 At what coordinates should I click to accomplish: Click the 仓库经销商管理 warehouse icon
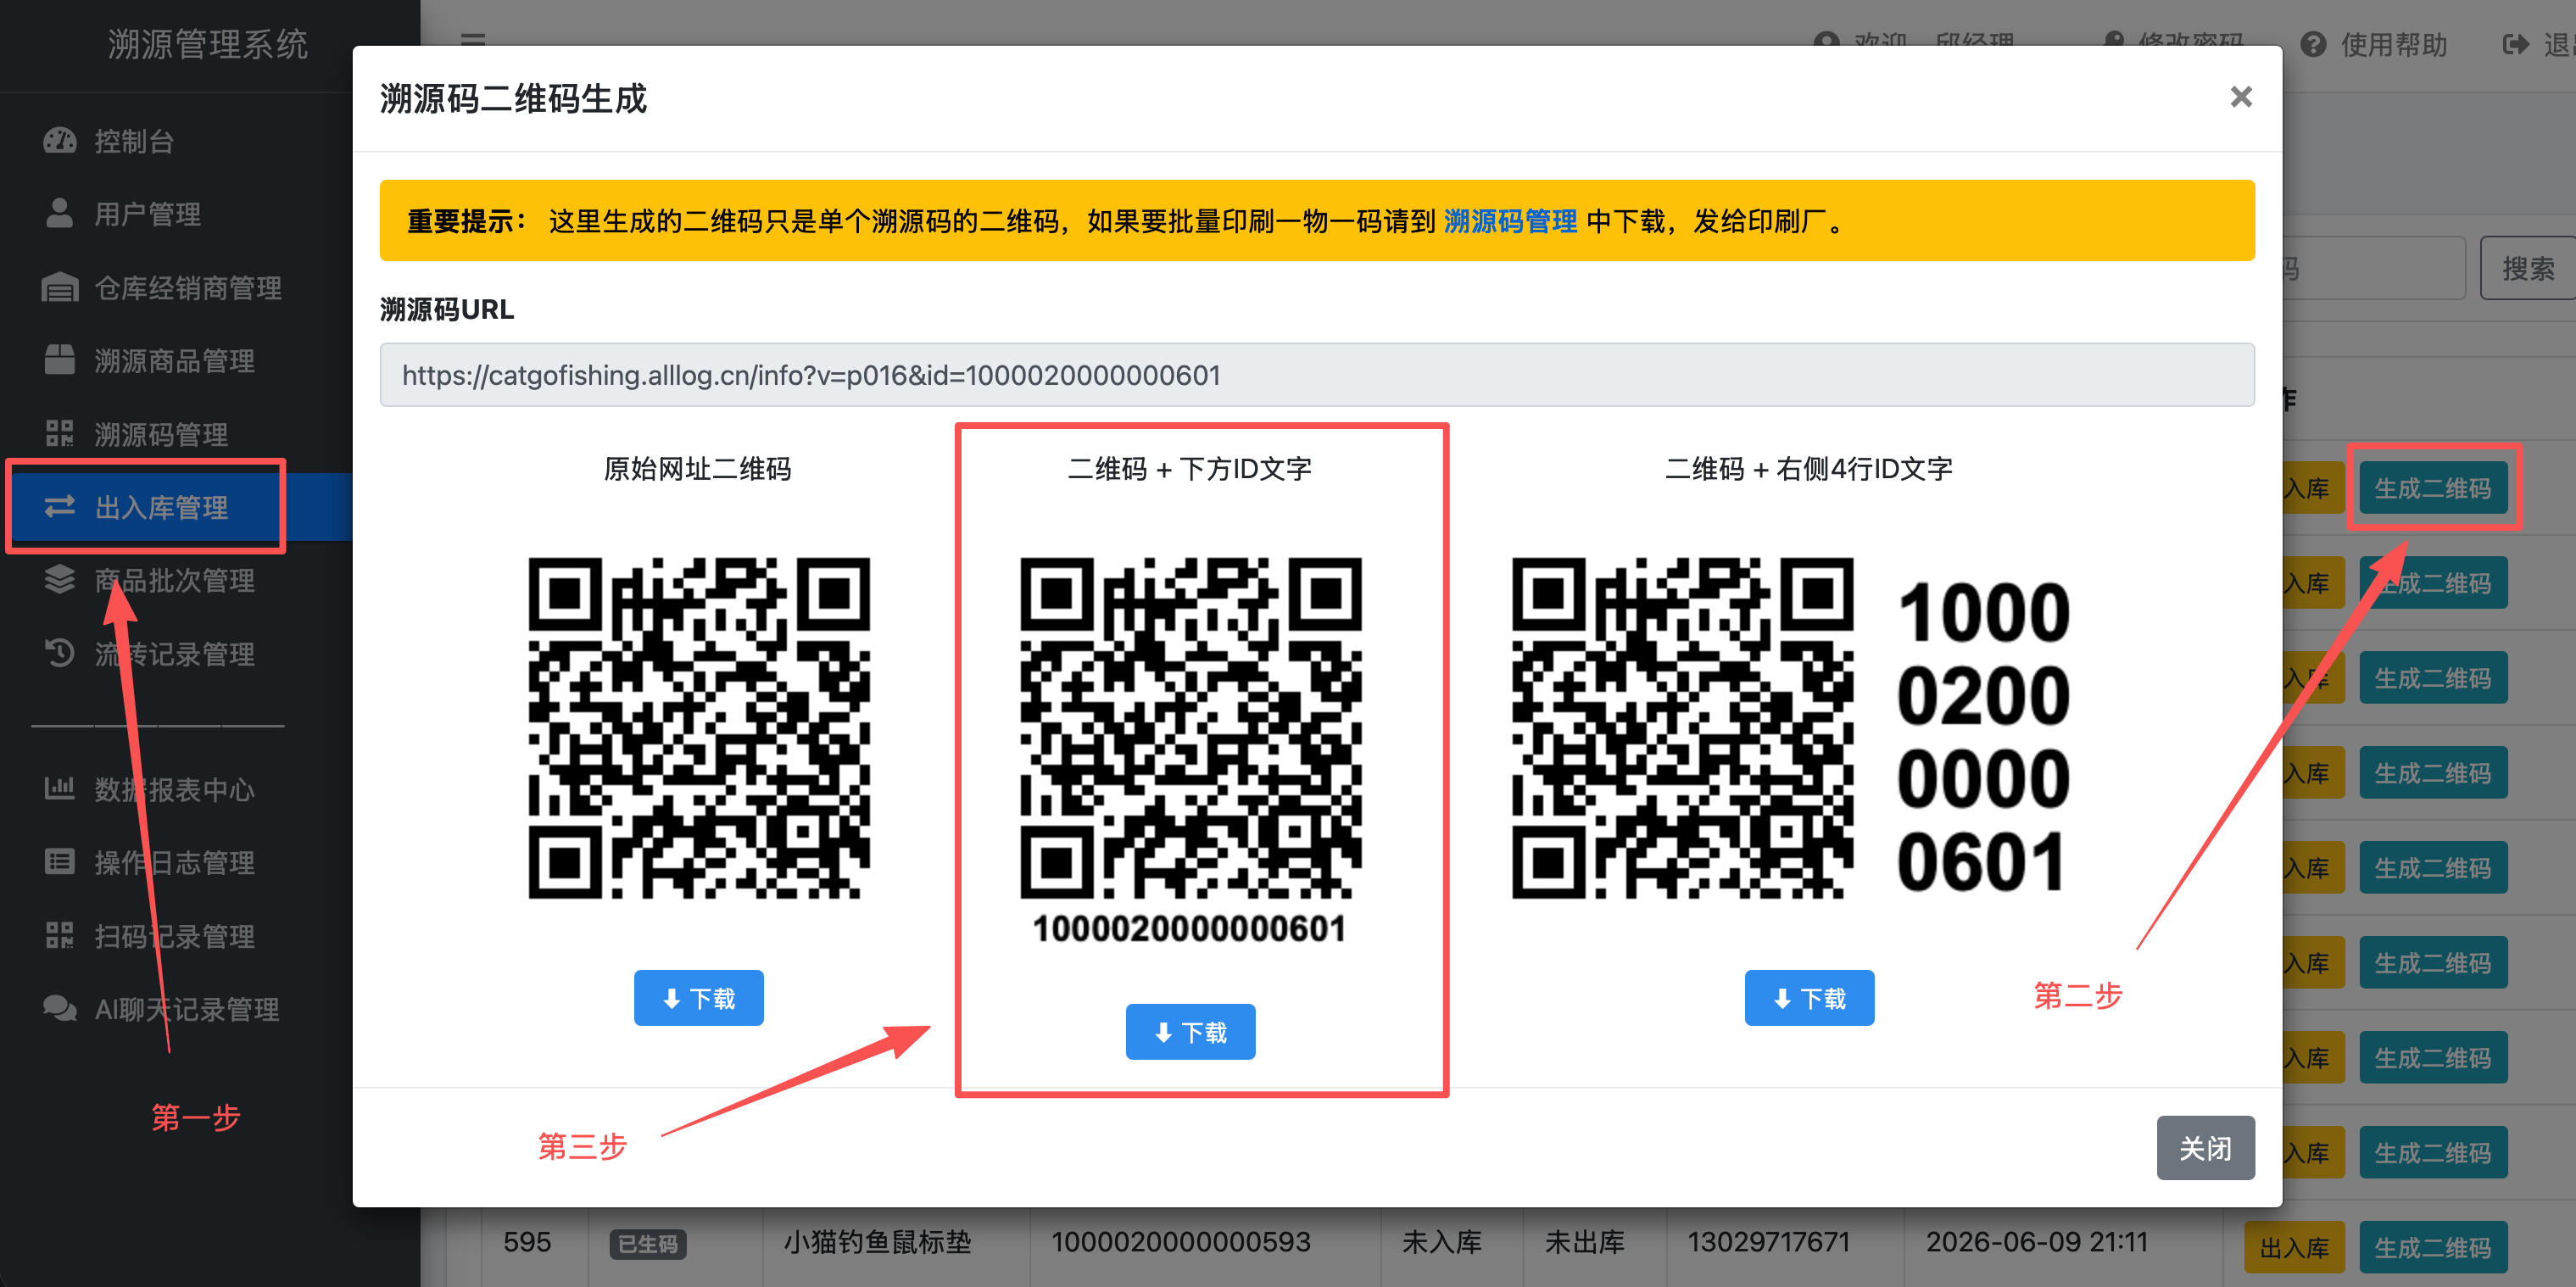click(60, 287)
